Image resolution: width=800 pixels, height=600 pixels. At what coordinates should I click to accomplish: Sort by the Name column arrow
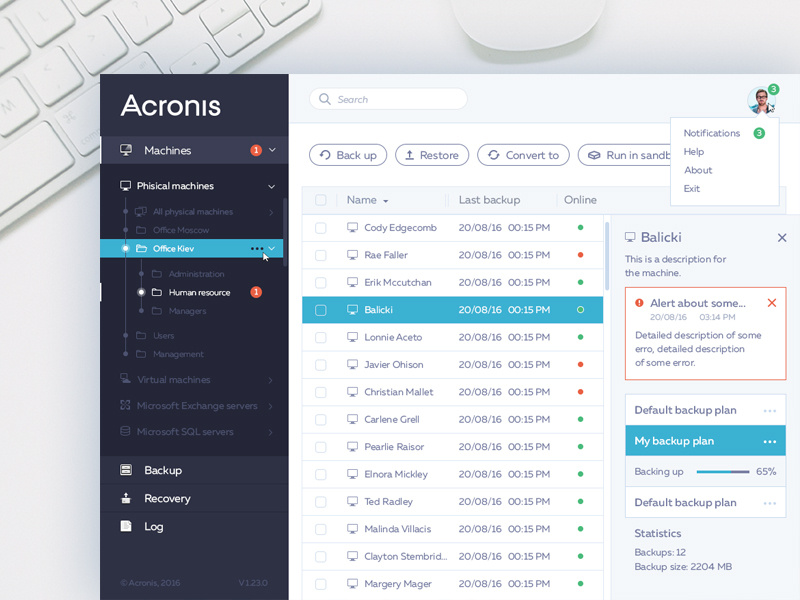[x=386, y=201]
